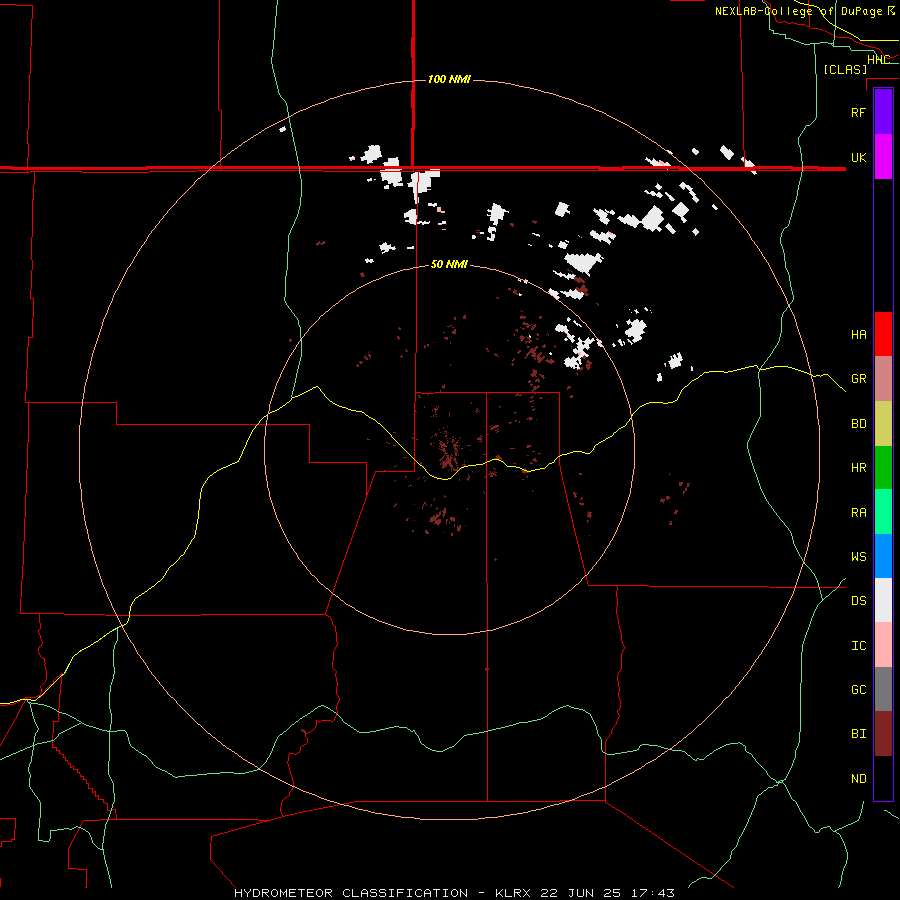This screenshot has width=900, height=900.
Task: Click the HHC product label
Action: point(878,60)
